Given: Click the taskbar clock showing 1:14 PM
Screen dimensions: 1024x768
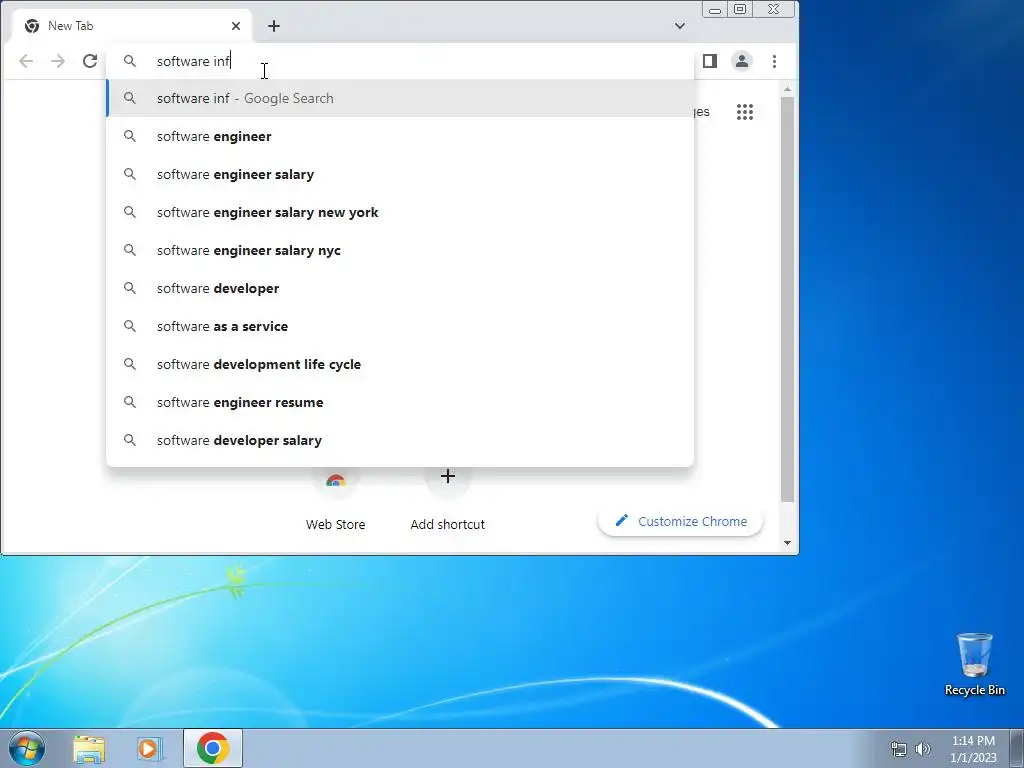Looking at the screenshot, I should (x=973, y=749).
